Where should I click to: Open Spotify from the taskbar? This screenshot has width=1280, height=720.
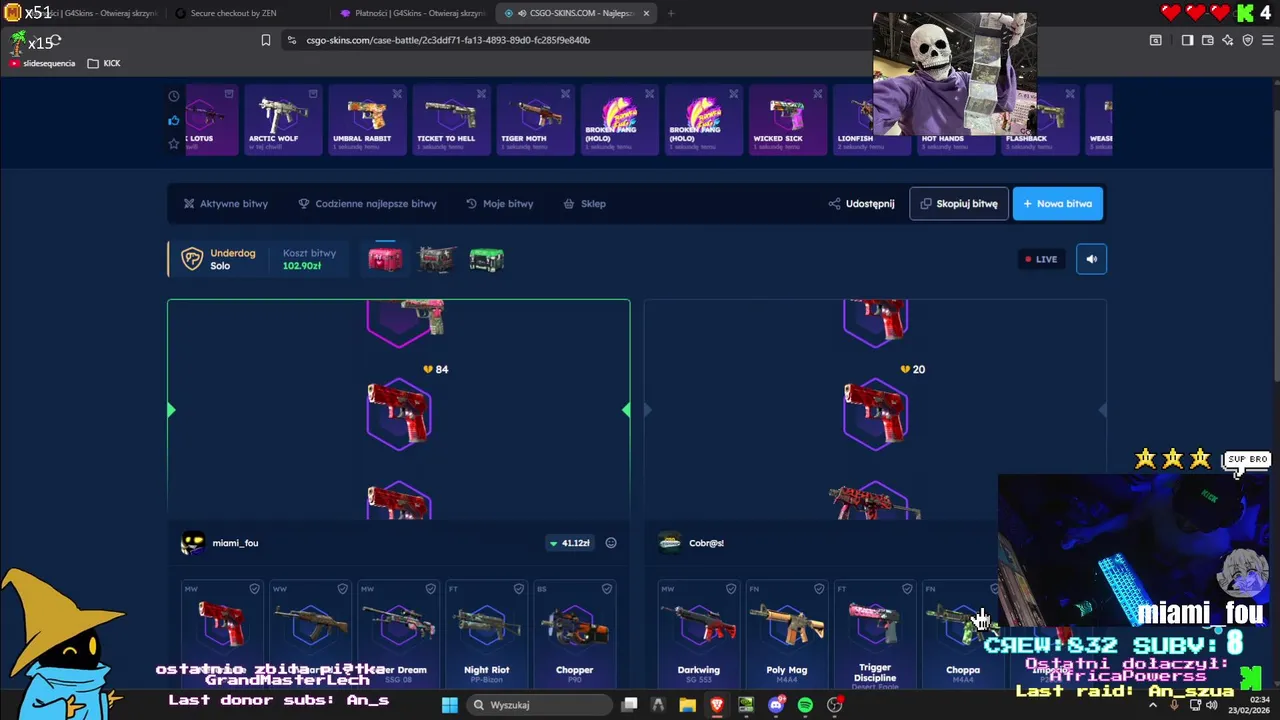point(805,705)
